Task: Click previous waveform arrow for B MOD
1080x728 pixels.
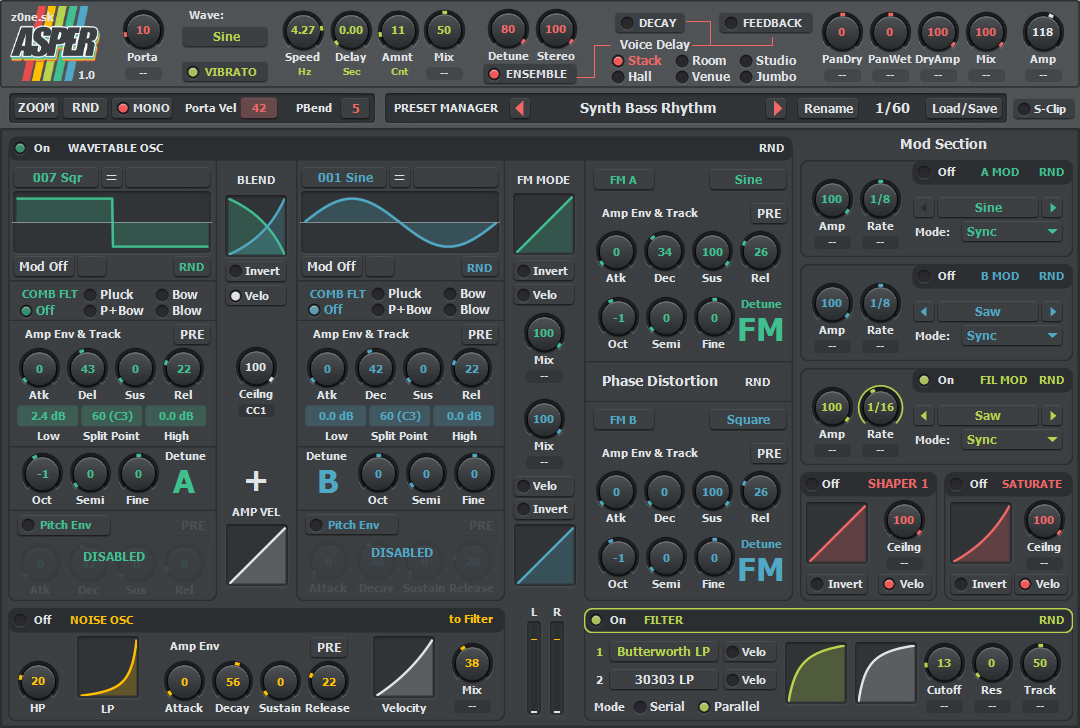Action: (924, 311)
